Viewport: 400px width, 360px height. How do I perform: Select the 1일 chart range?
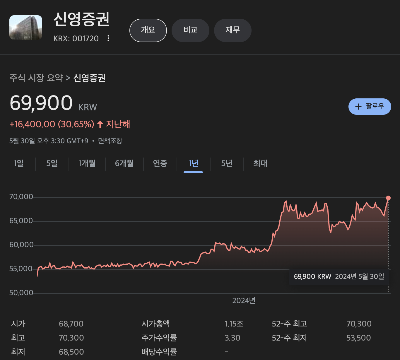pyautogui.click(x=19, y=163)
